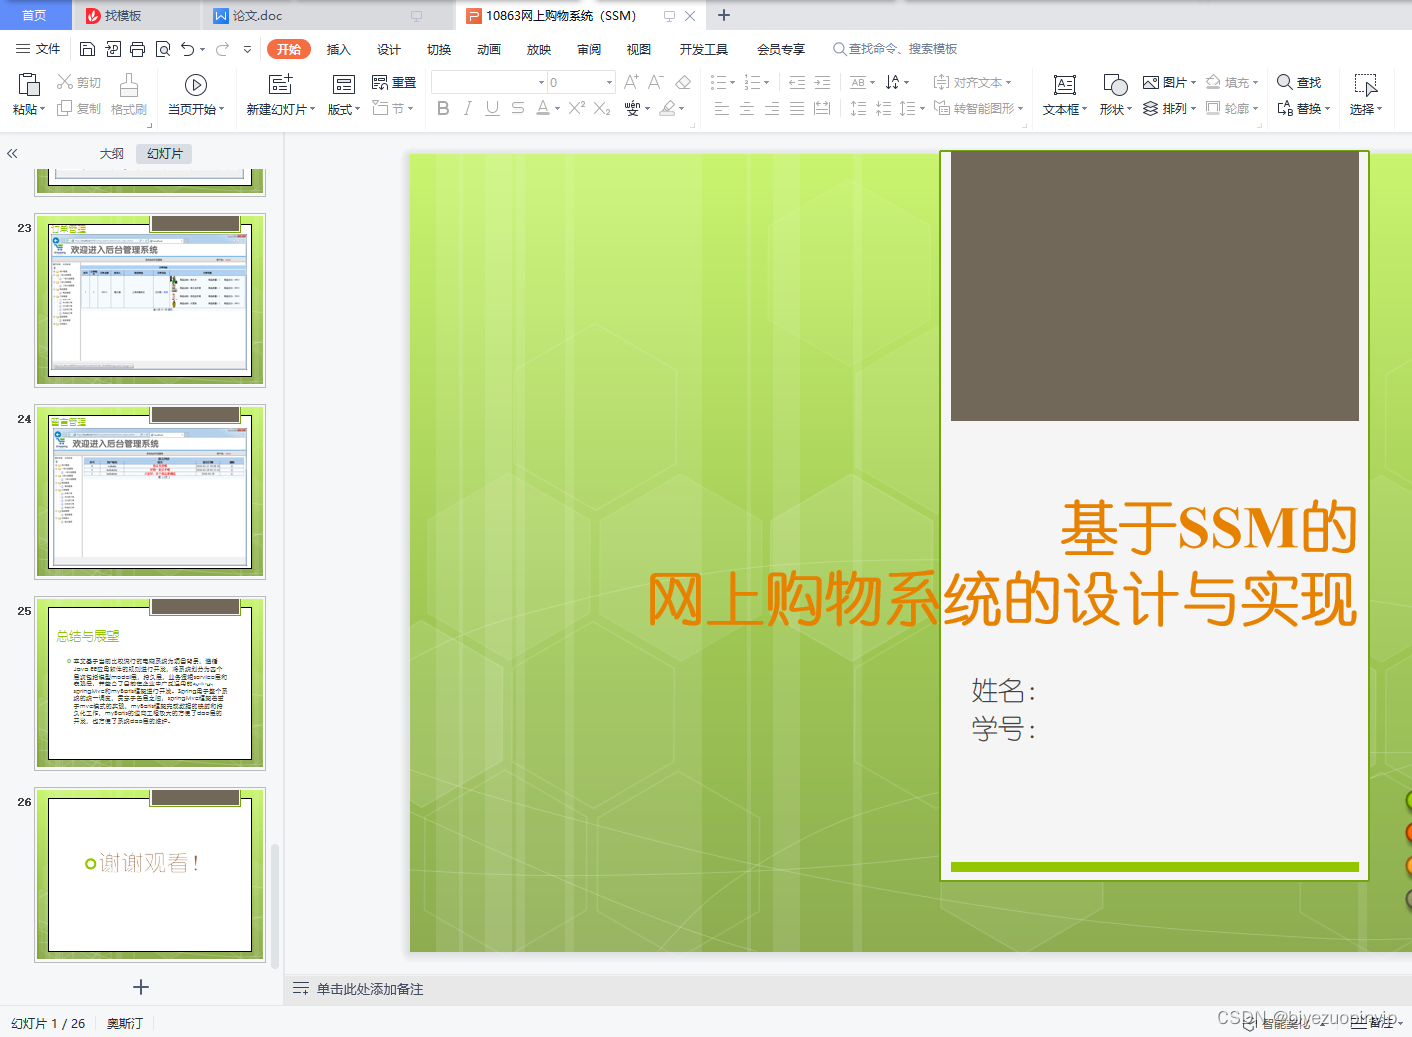The width and height of the screenshot is (1412, 1037).
Task: Collapse slide panel with double chevron
Action: tap(12, 154)
